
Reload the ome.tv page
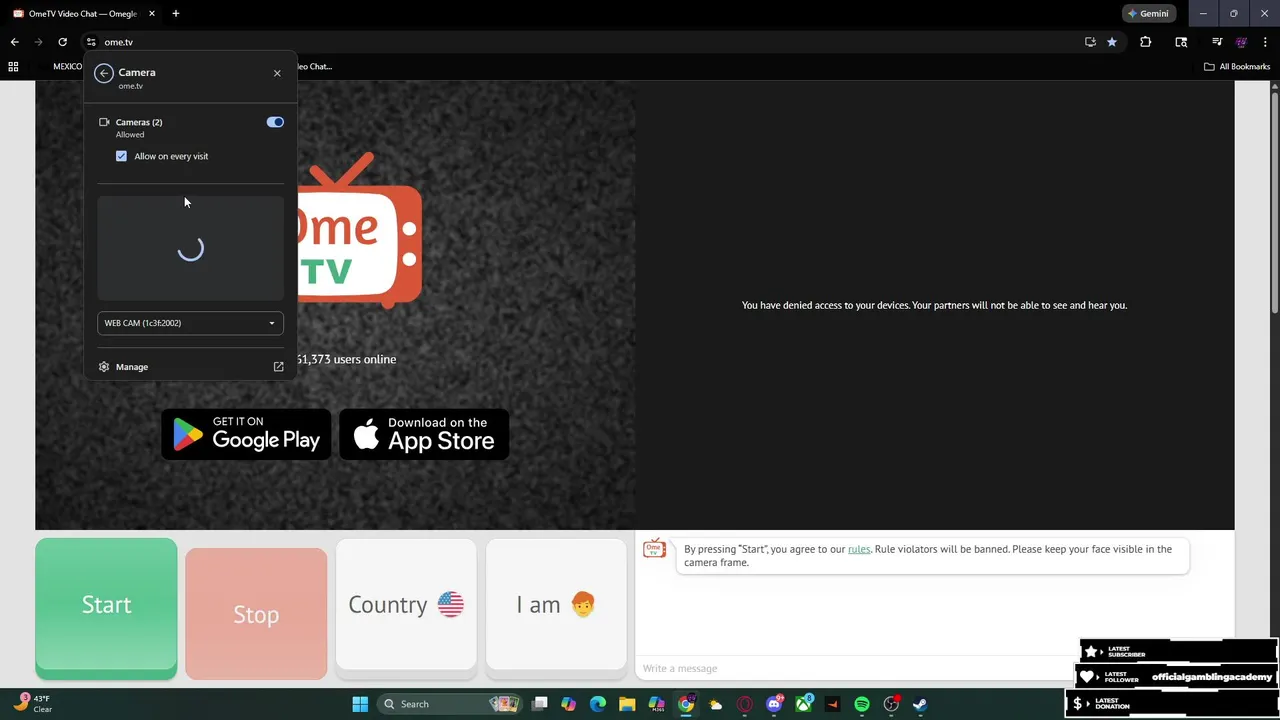62,42
